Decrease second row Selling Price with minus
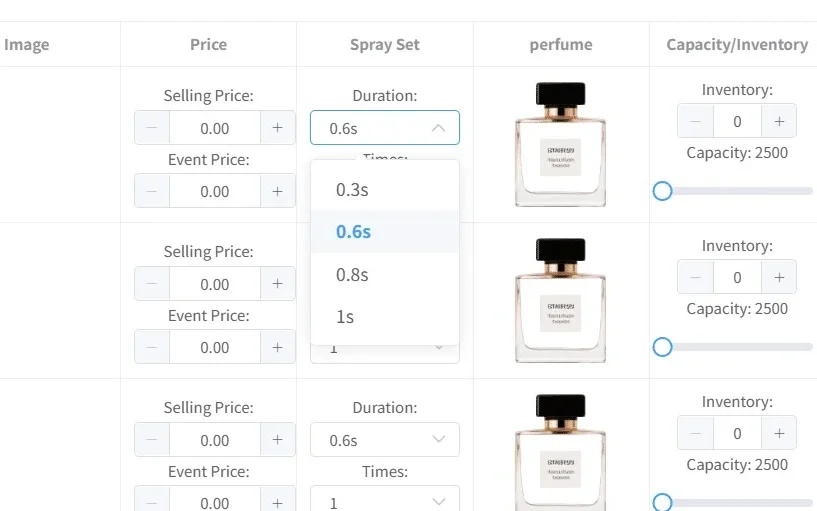 point(152,284)
